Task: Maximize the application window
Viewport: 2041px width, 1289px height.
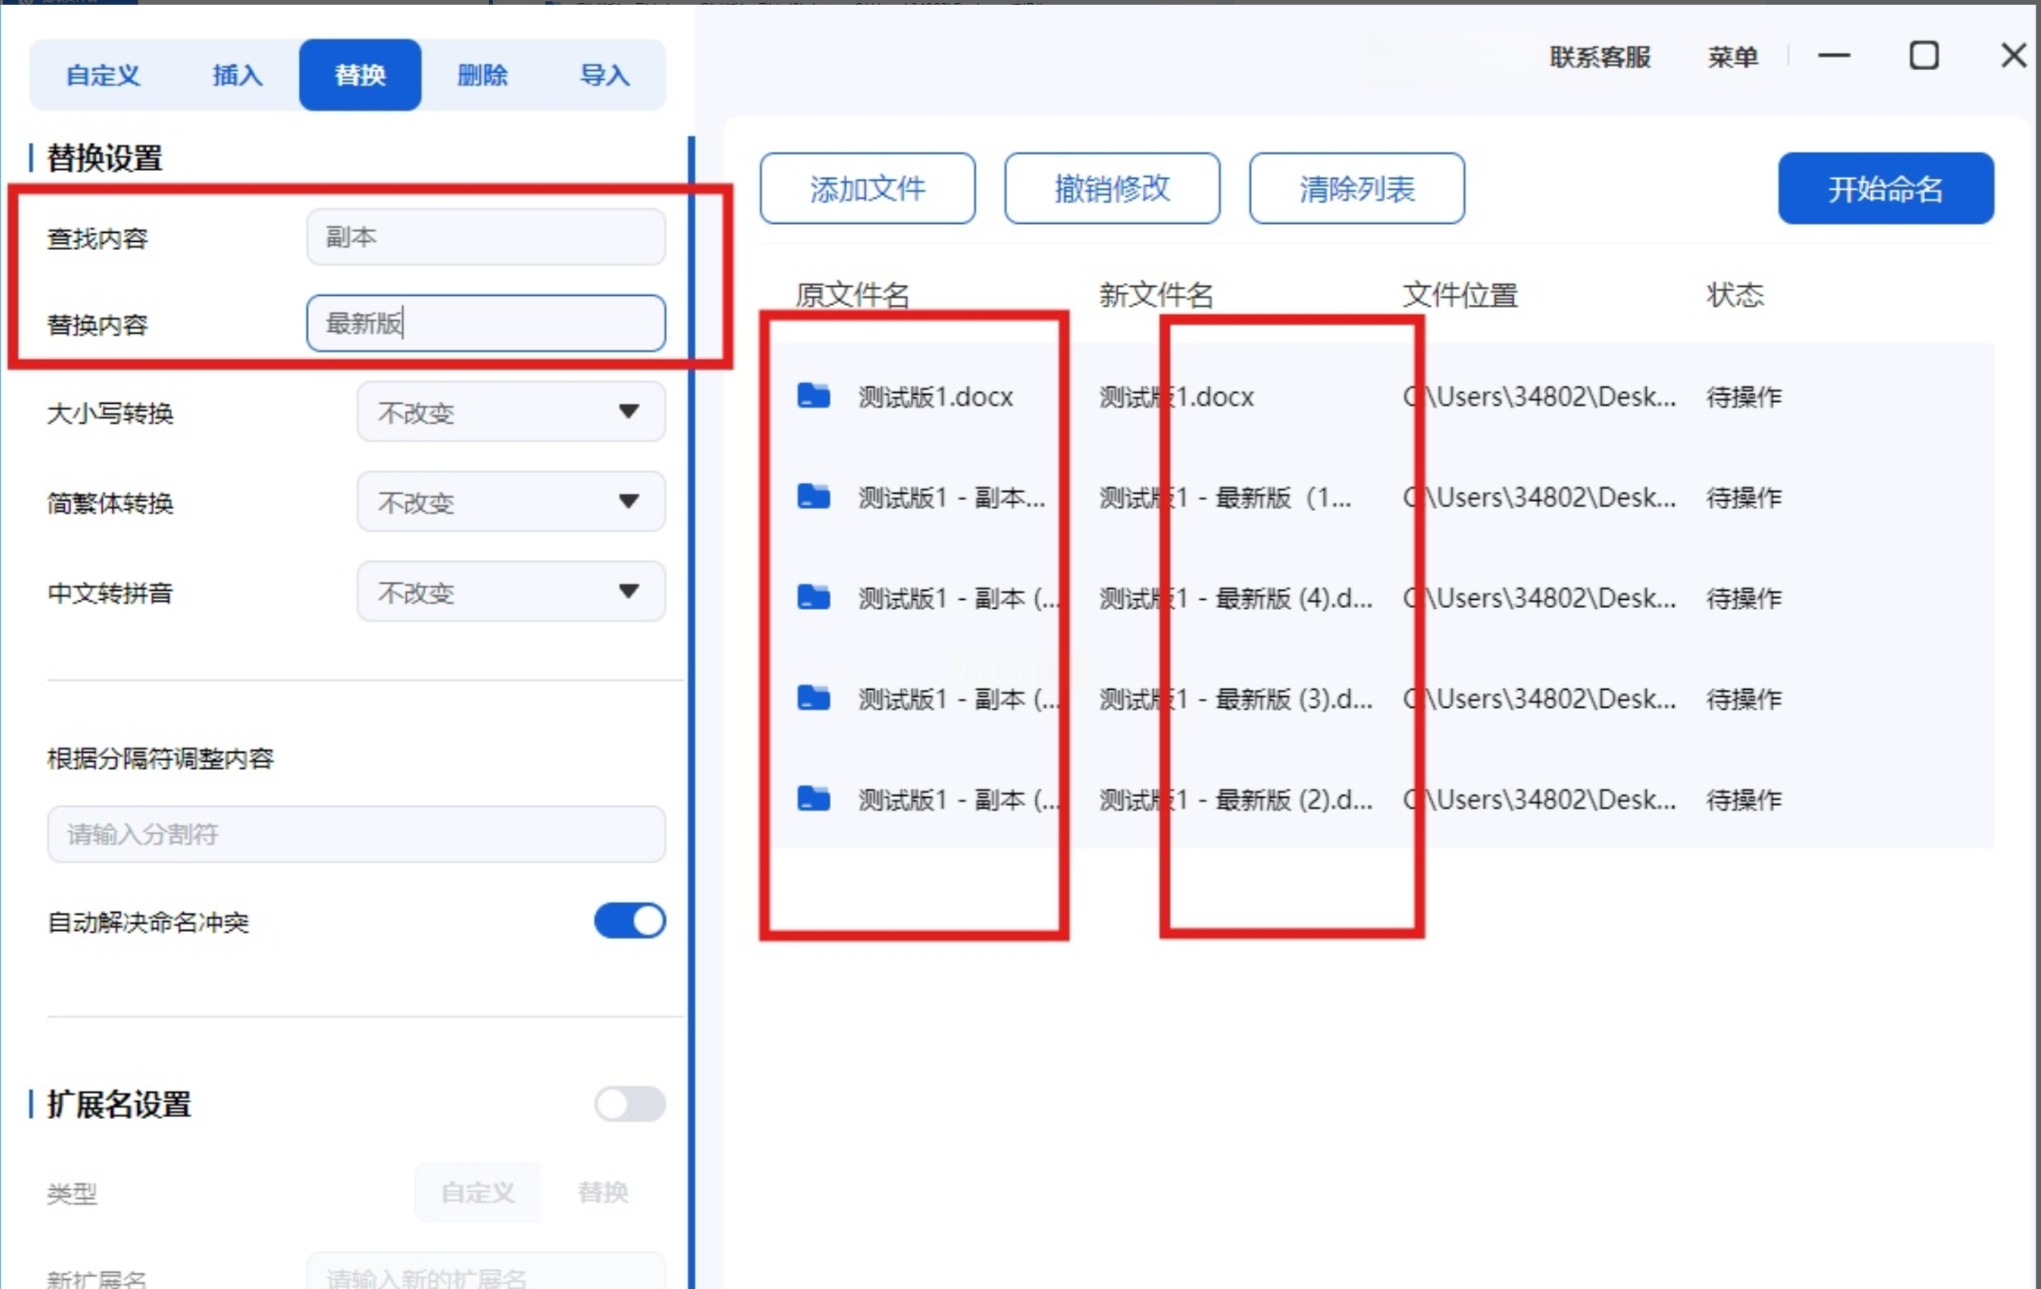Action: pyautogui.click(x=1923, y=56)
